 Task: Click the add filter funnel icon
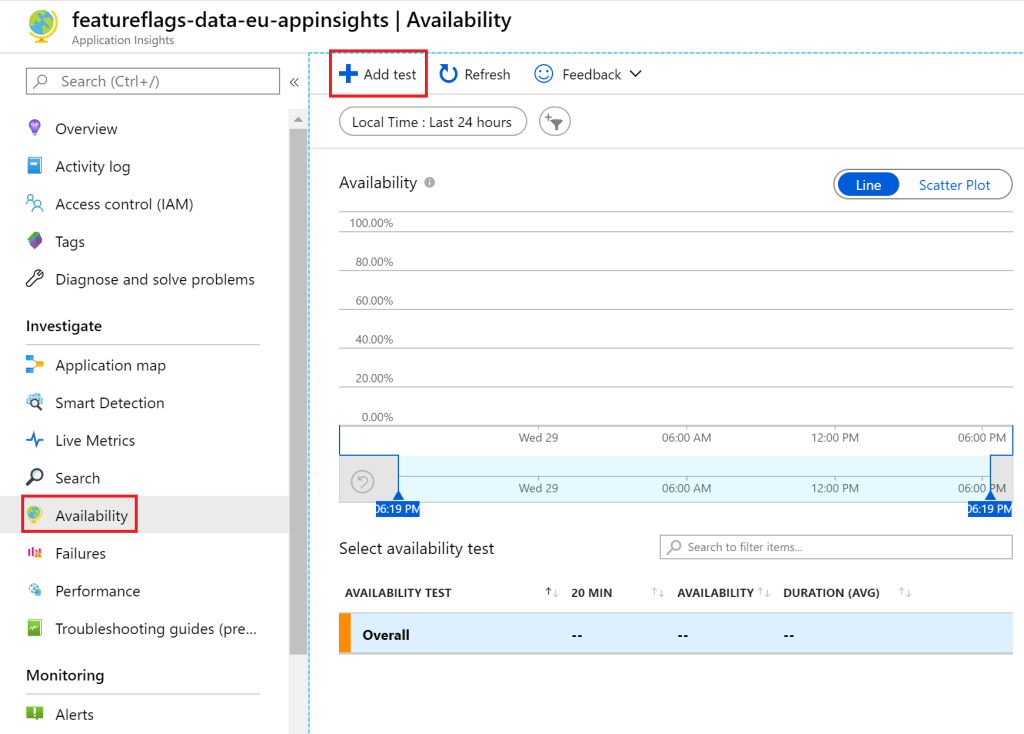point(554,122)
